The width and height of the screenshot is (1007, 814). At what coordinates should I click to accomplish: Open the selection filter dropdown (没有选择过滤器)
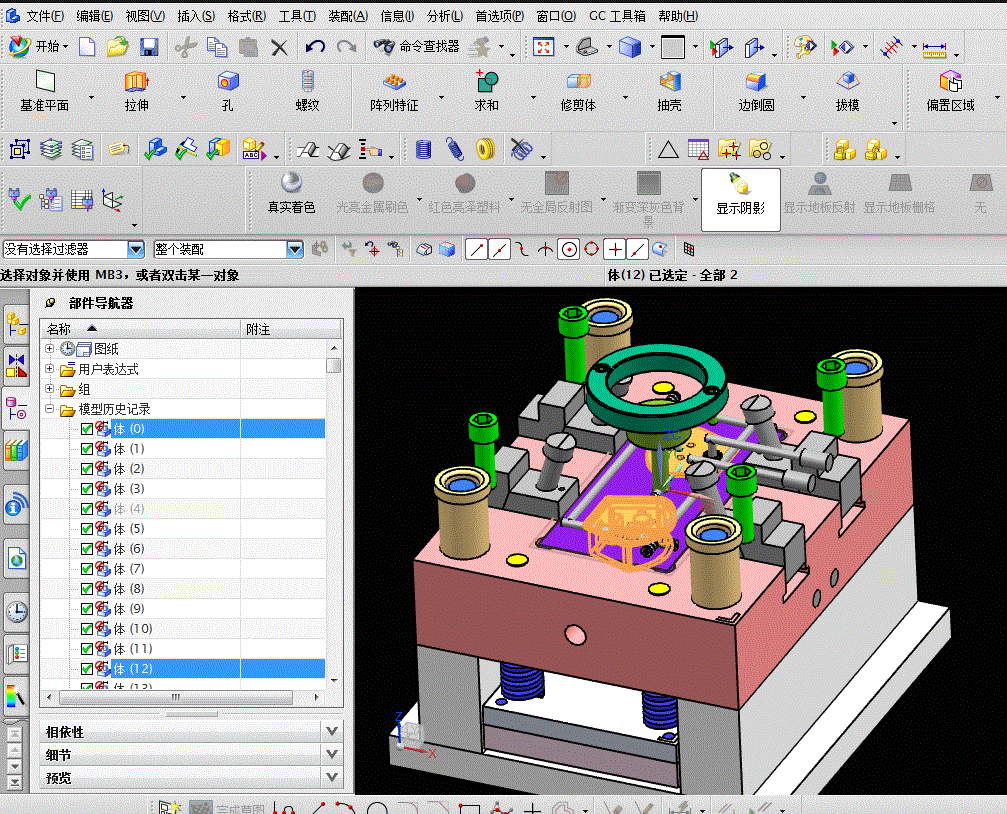[x=136, y=249]
